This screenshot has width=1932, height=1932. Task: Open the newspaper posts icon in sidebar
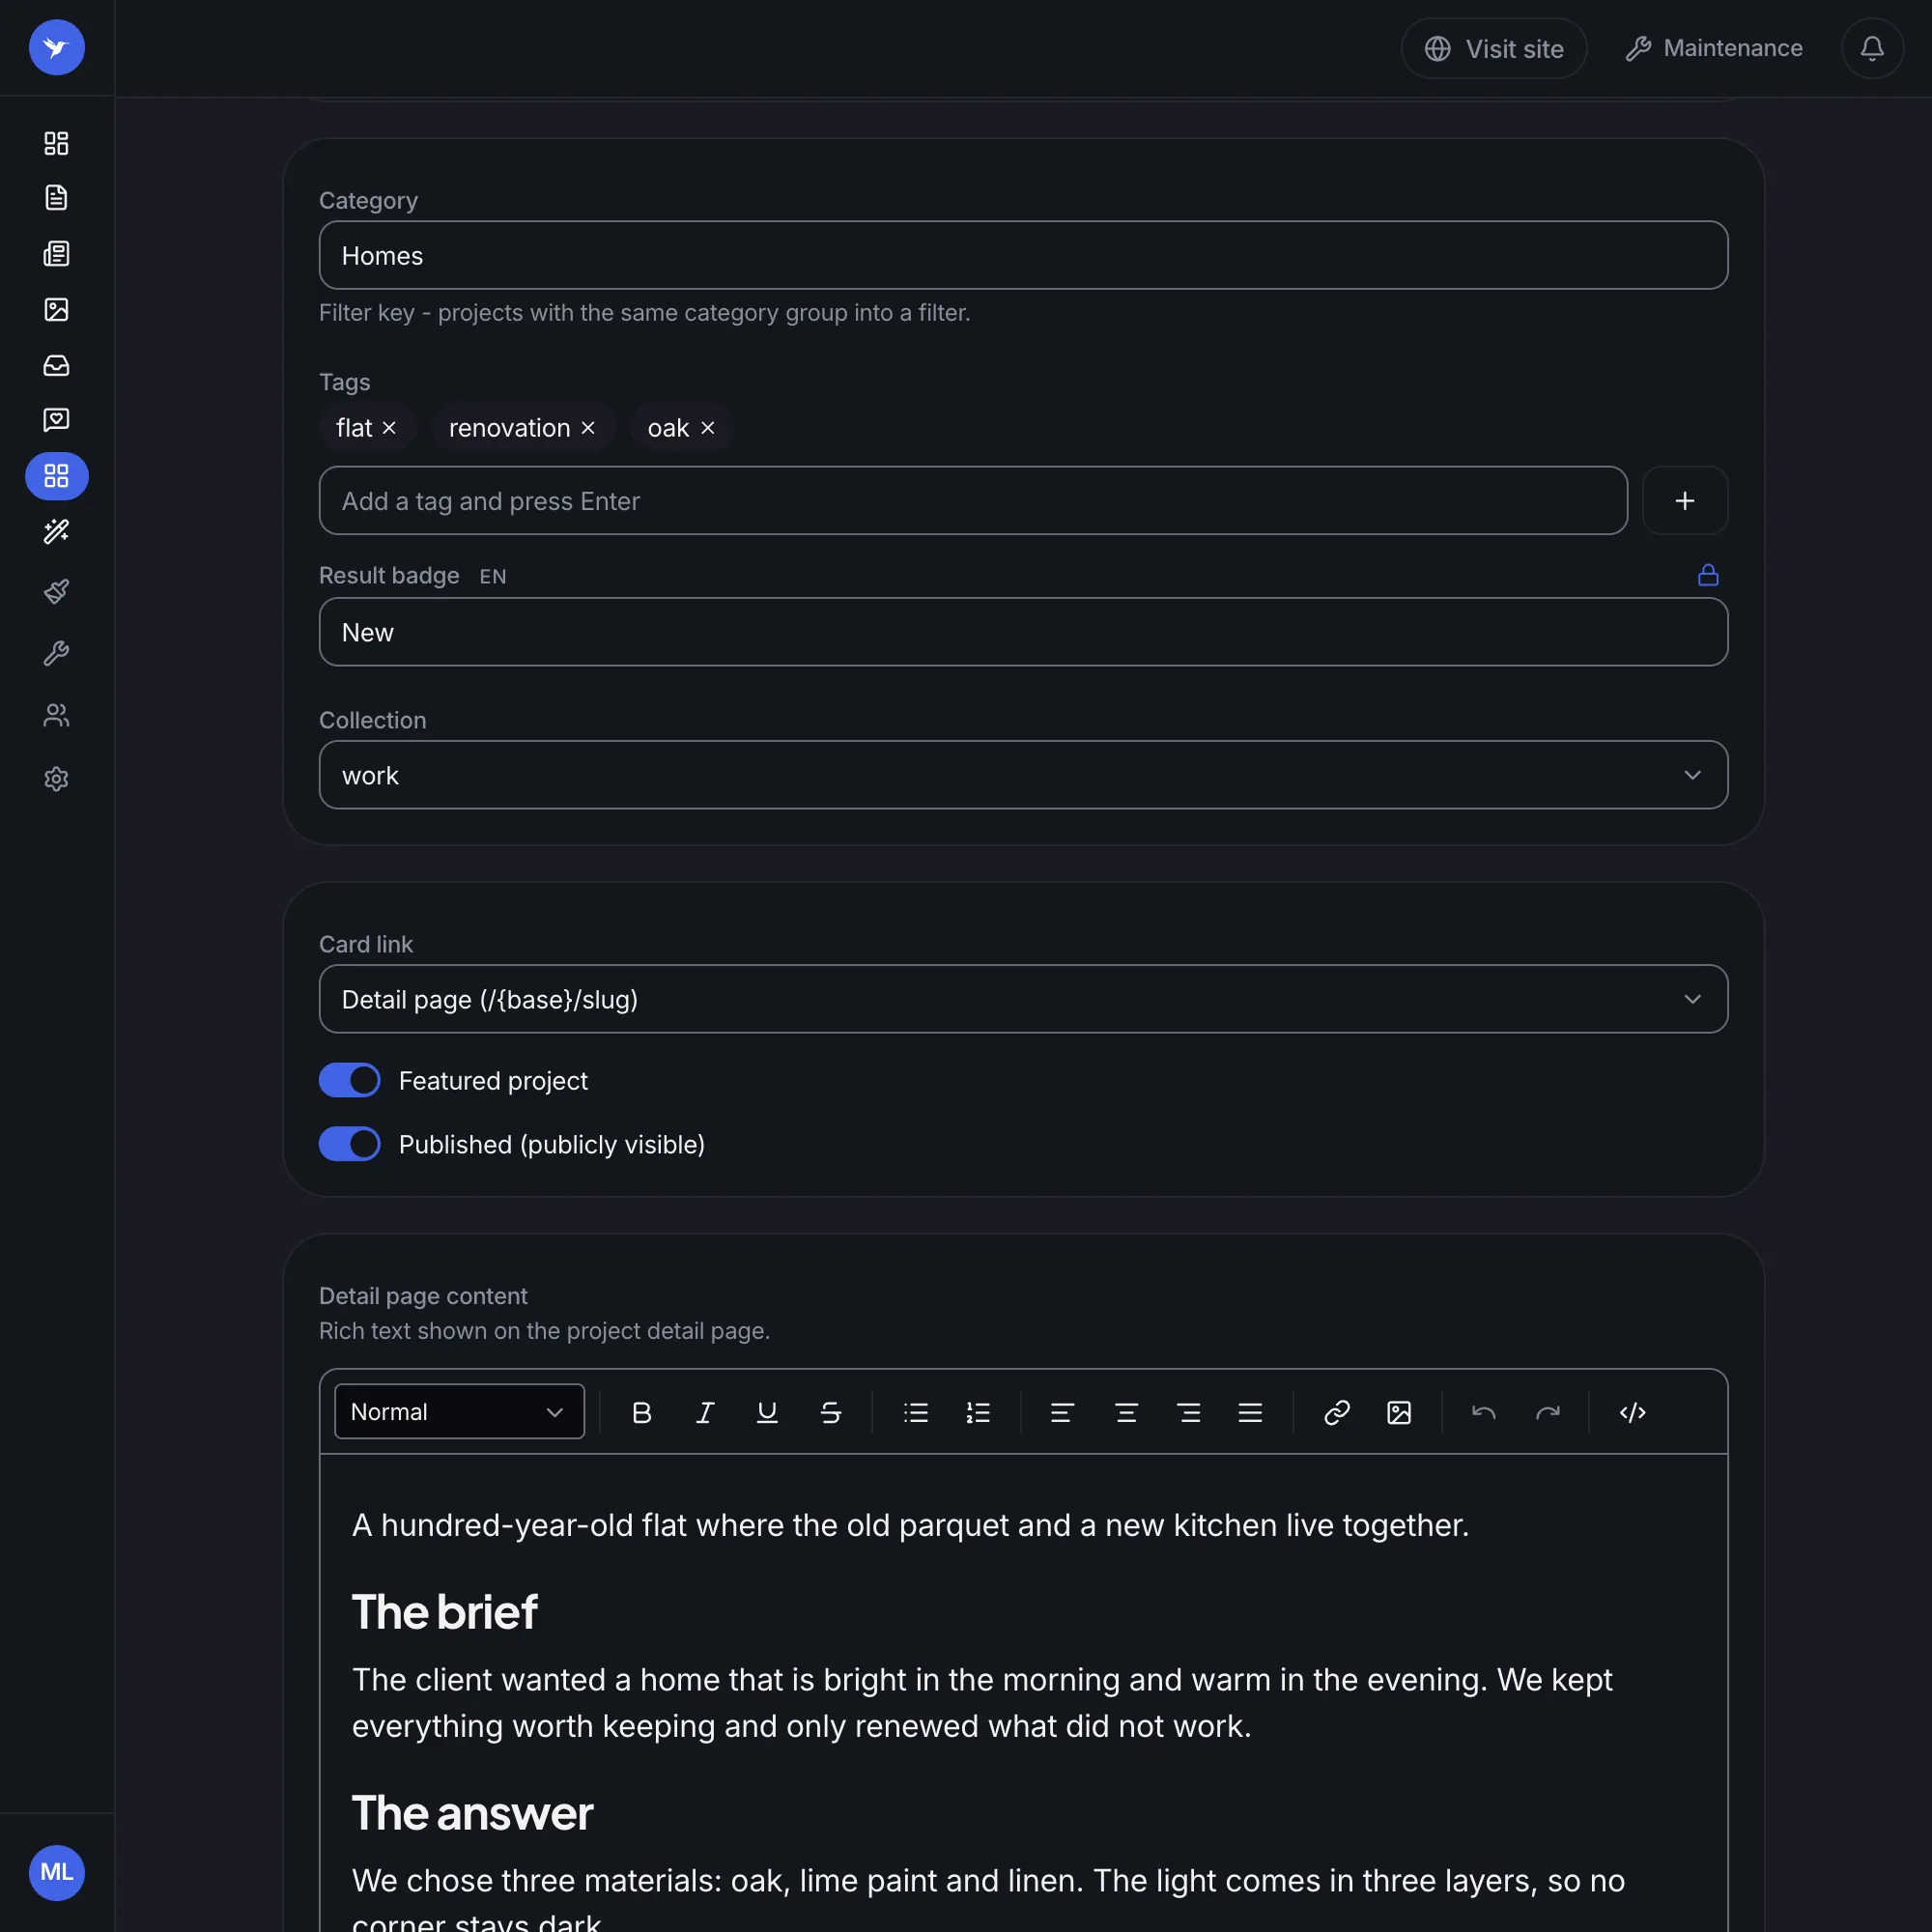click(x=56, y=253)
